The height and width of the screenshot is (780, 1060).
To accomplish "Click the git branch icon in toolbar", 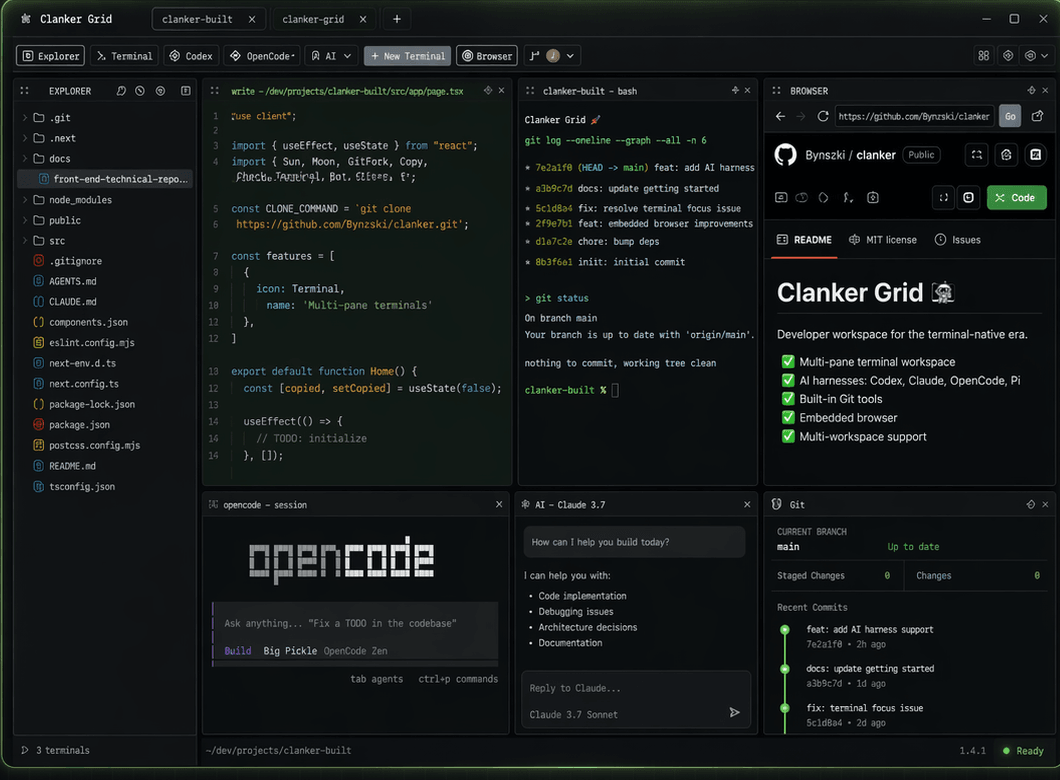I will (x=534, y=56).
